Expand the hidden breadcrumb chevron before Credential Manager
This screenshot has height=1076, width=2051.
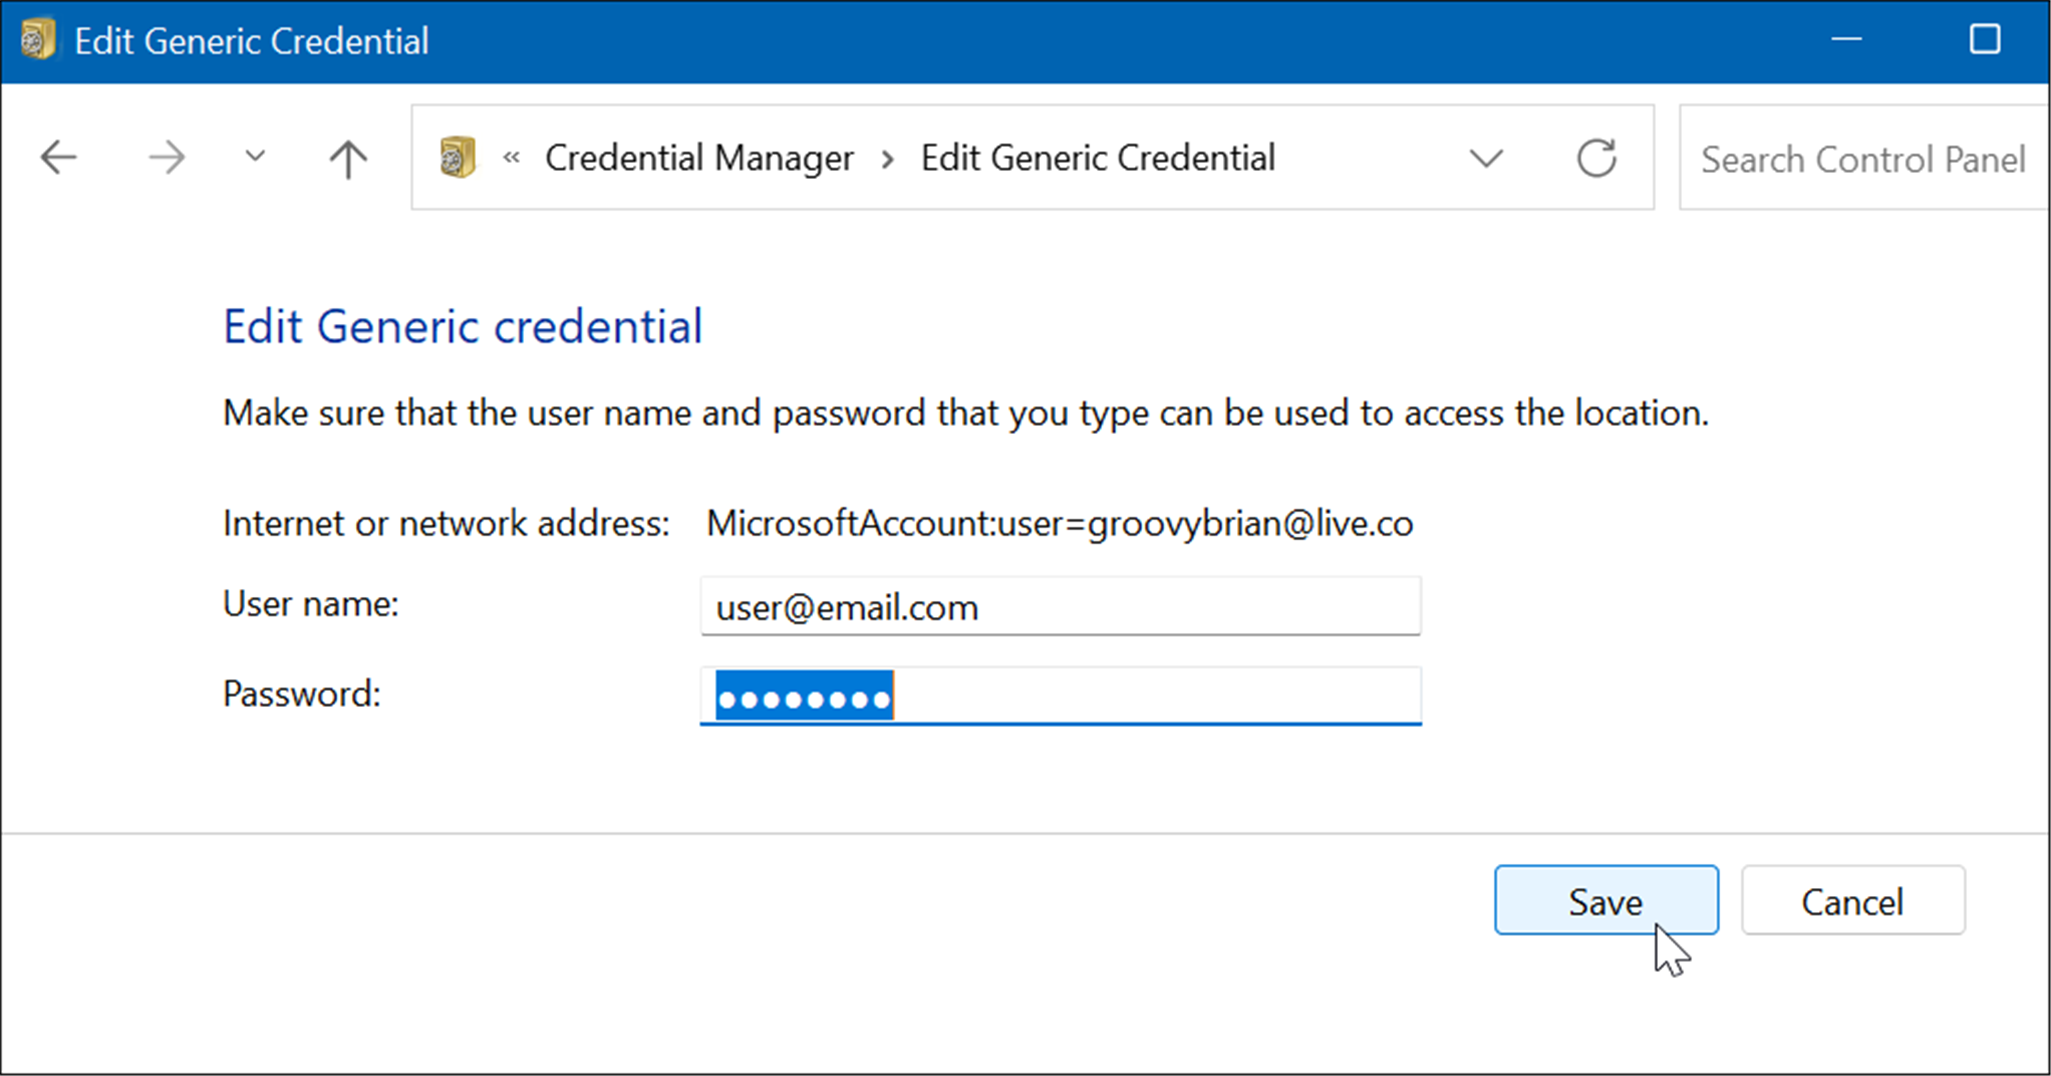[x=512, y=157]
